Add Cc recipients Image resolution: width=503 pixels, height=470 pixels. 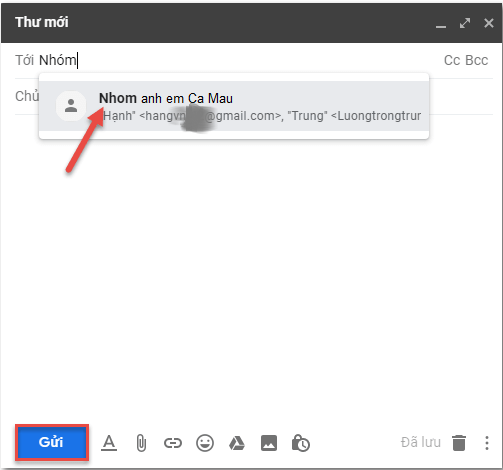pos(452,60)
